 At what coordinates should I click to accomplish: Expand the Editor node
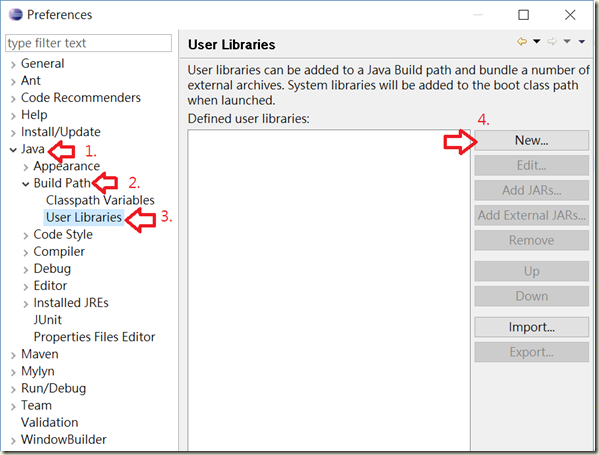pos(26,287)
